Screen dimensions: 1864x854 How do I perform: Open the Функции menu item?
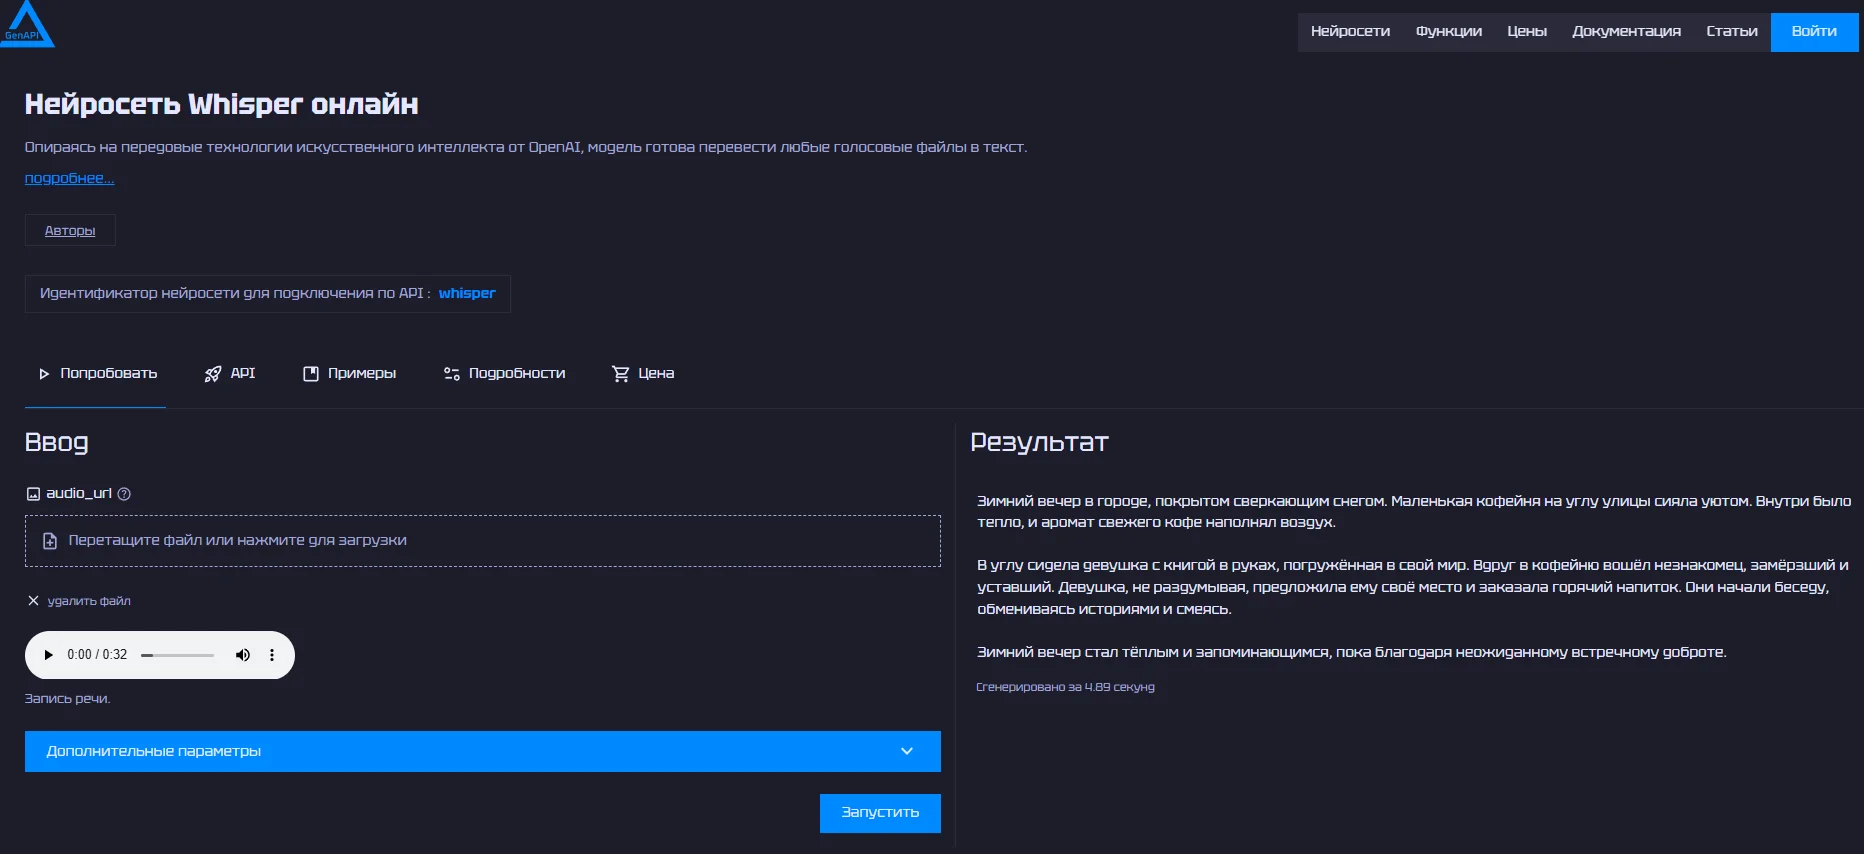(1448, 32)
